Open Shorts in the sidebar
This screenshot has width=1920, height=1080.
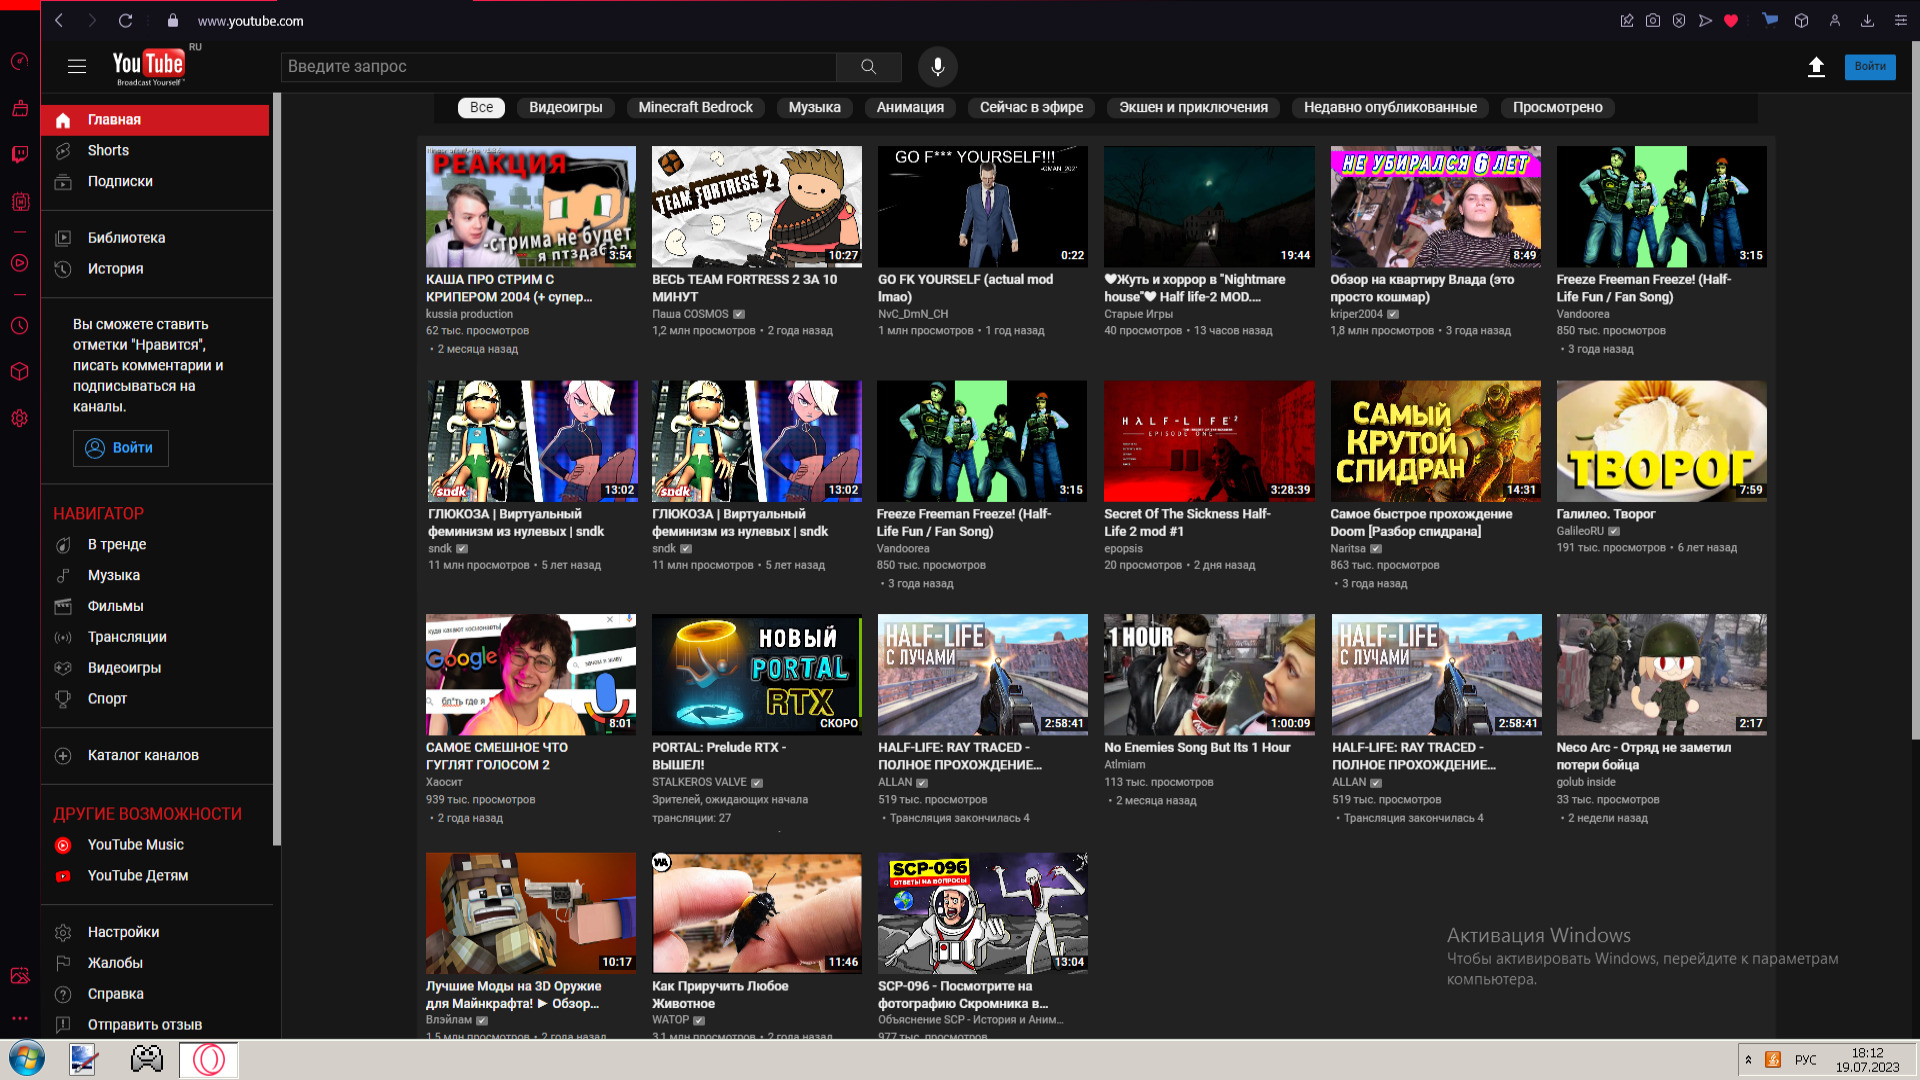point(108,150)
